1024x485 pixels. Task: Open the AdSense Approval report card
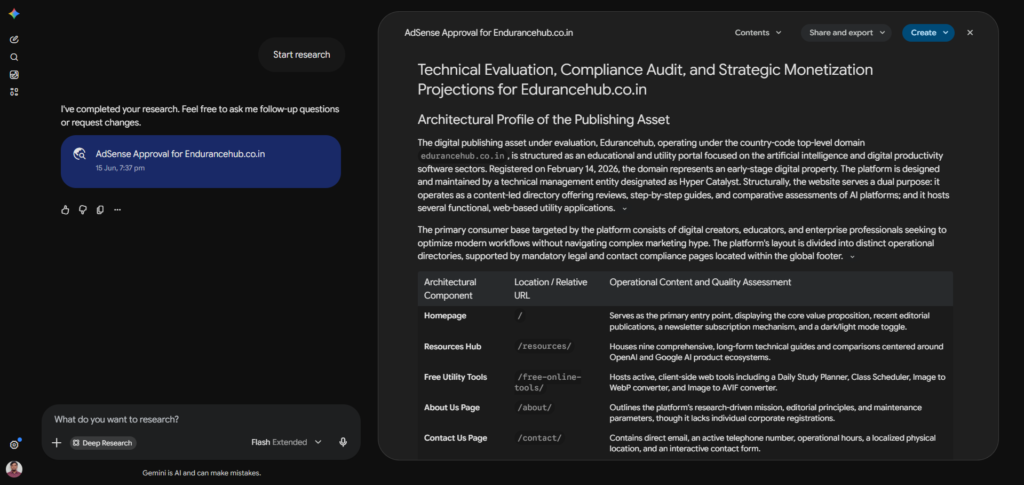coord(200,161)
